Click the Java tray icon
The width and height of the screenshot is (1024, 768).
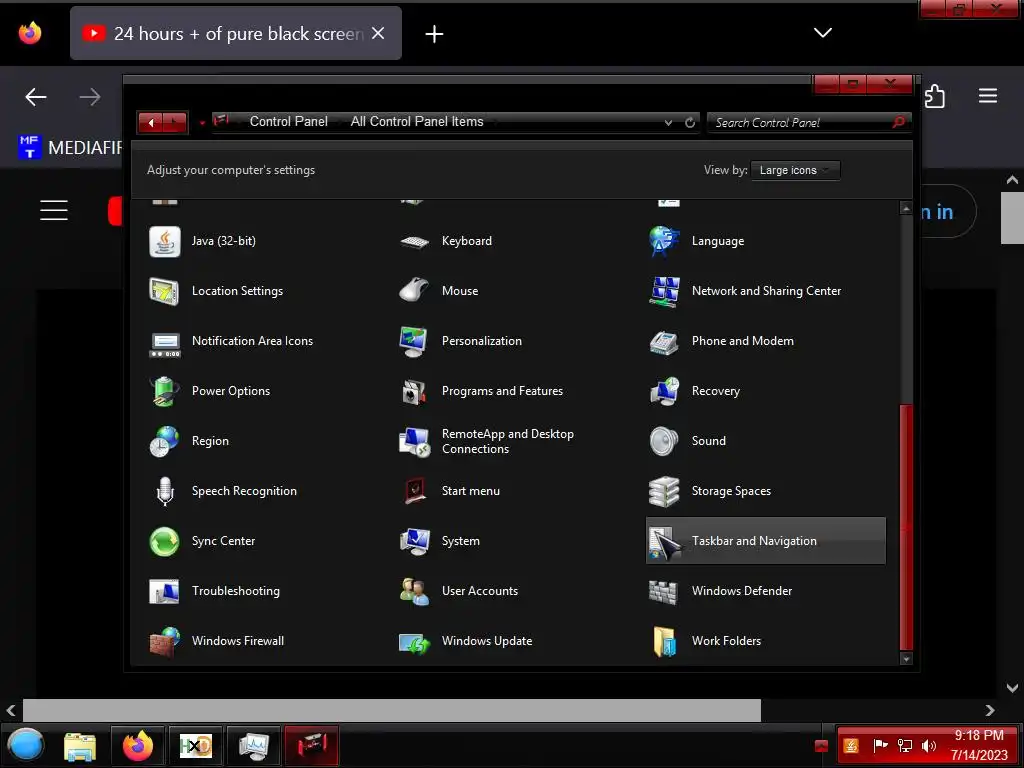(851, 746)
